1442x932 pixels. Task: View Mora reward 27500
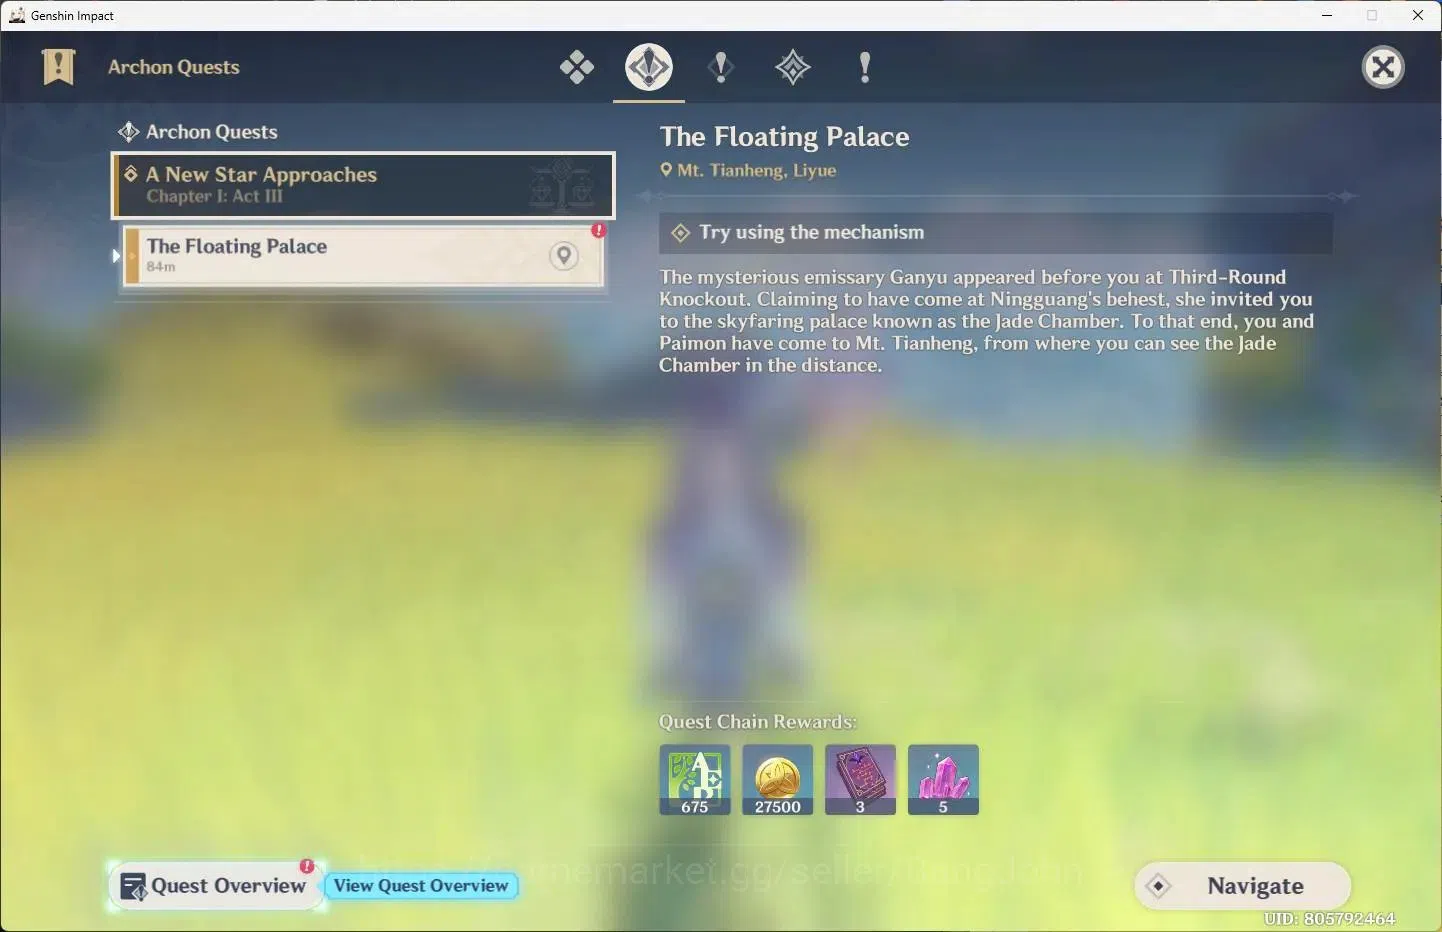[x=778, y=780]
